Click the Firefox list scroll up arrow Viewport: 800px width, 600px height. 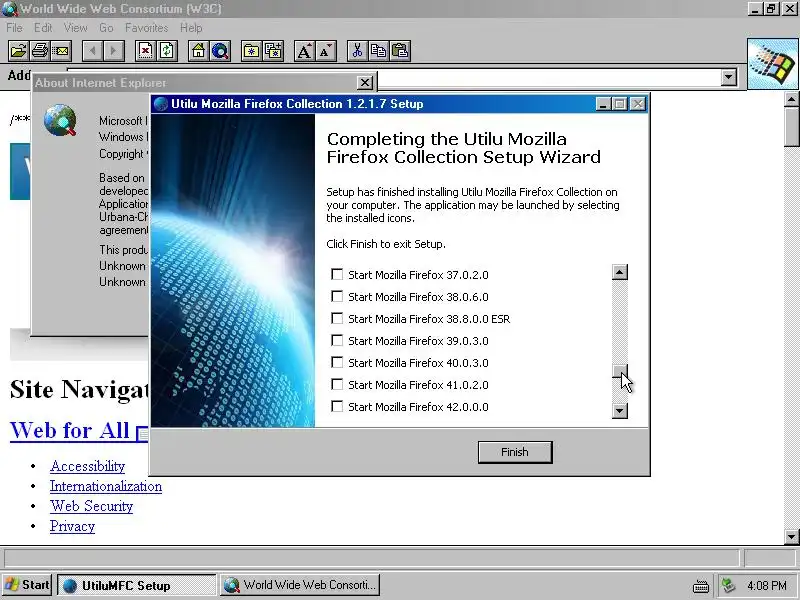point(620,272)
